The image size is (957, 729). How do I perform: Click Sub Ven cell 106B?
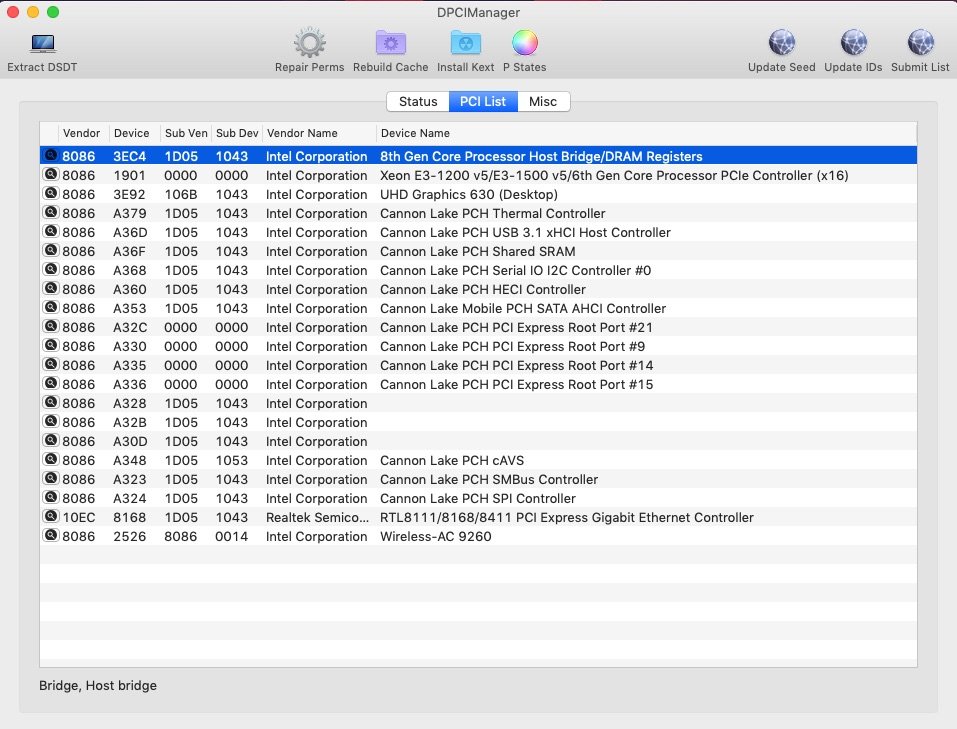click(181, 194)
